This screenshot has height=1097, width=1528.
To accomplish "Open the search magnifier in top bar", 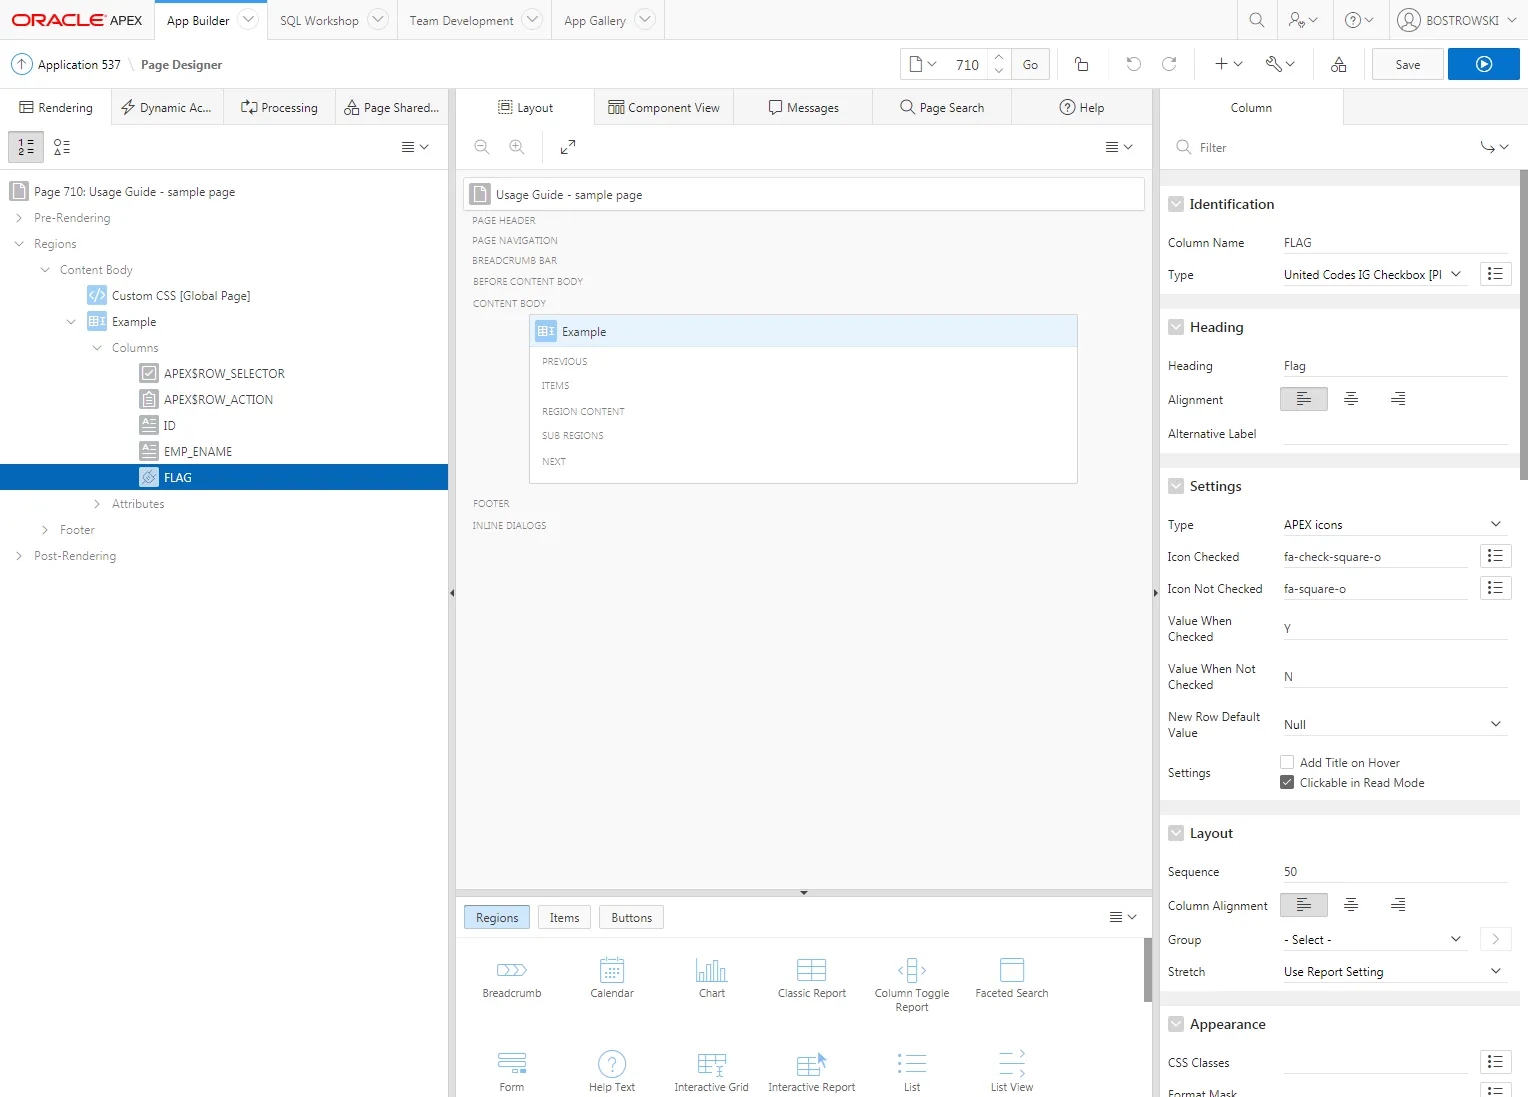I will click(x=1257, y=20).
